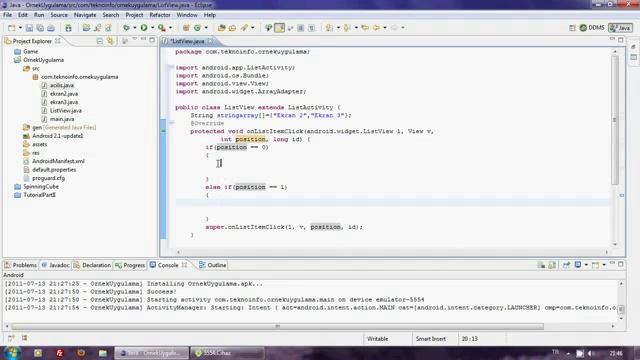
Task: Toggle Show Whitespace Characters button
Action: coord(311,28)
